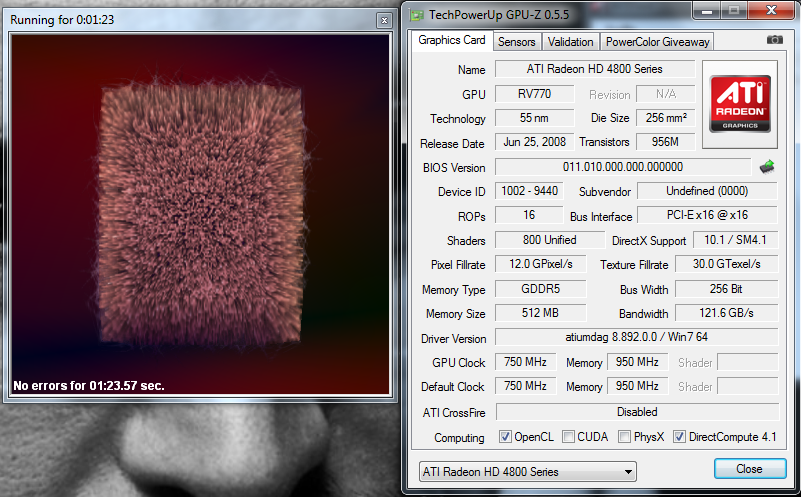Click the Revision field showing N/A
Screen dimensions: 801x497
tap(666, 94)
